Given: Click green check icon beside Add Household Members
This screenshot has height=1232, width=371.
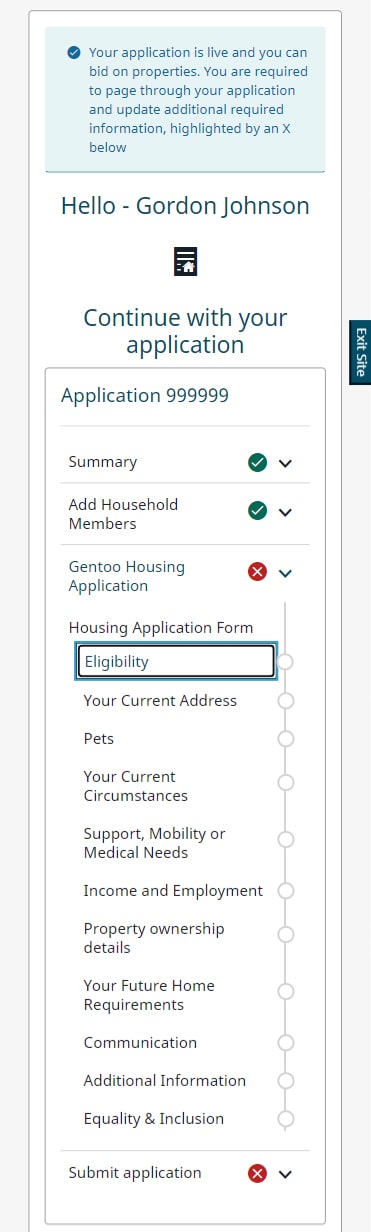Looking at the screenshot, I should 257,511.
